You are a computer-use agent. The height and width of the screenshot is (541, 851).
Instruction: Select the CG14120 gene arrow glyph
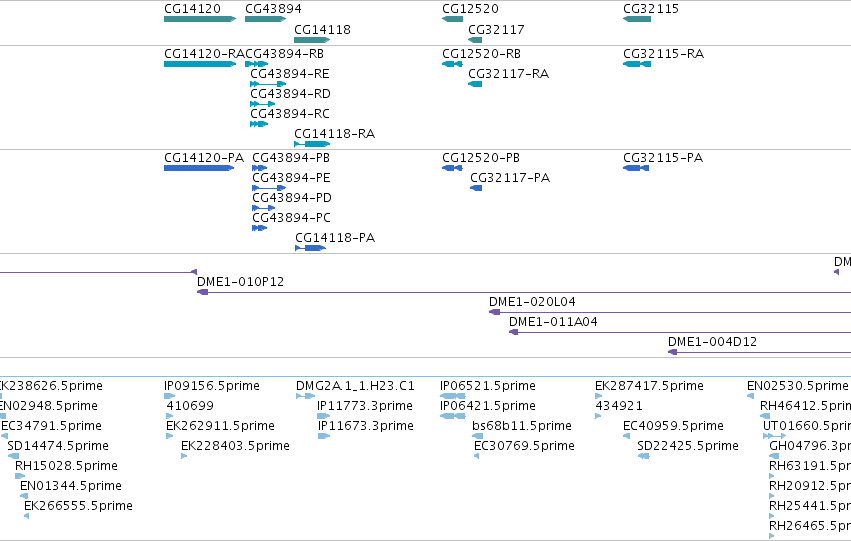pos(200,19)
